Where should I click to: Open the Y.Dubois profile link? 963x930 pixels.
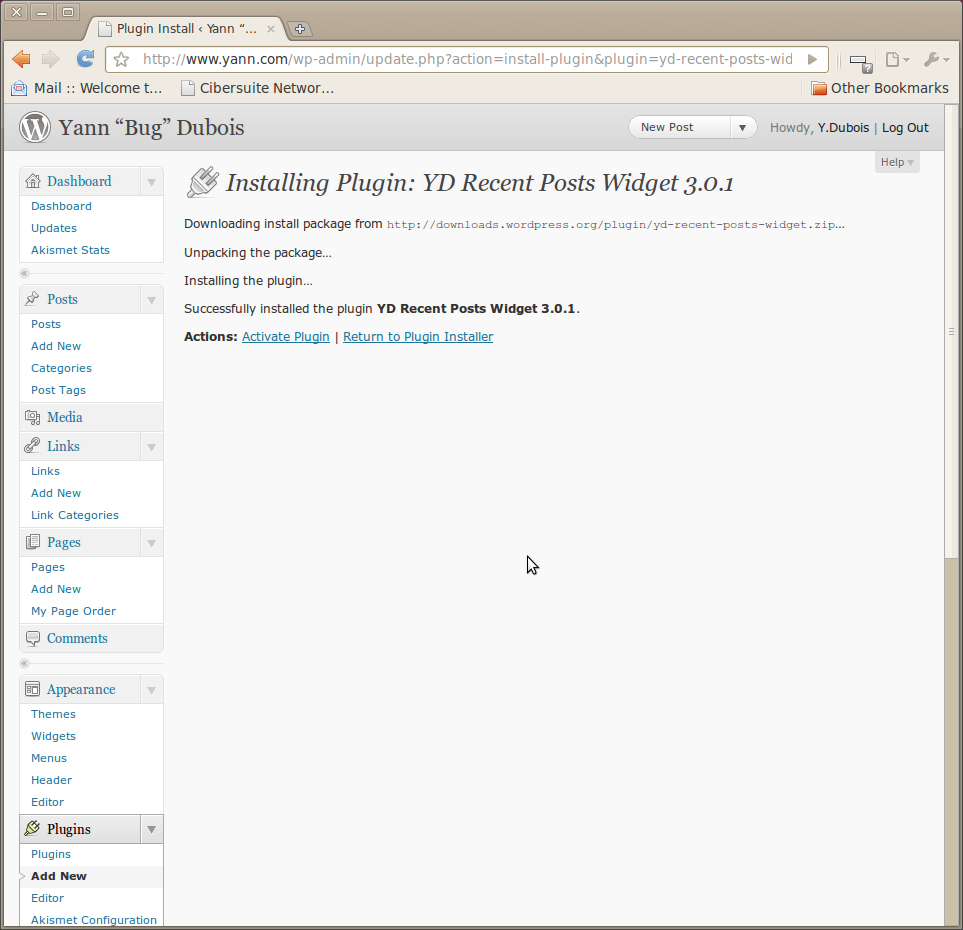[x=843, y=128]
